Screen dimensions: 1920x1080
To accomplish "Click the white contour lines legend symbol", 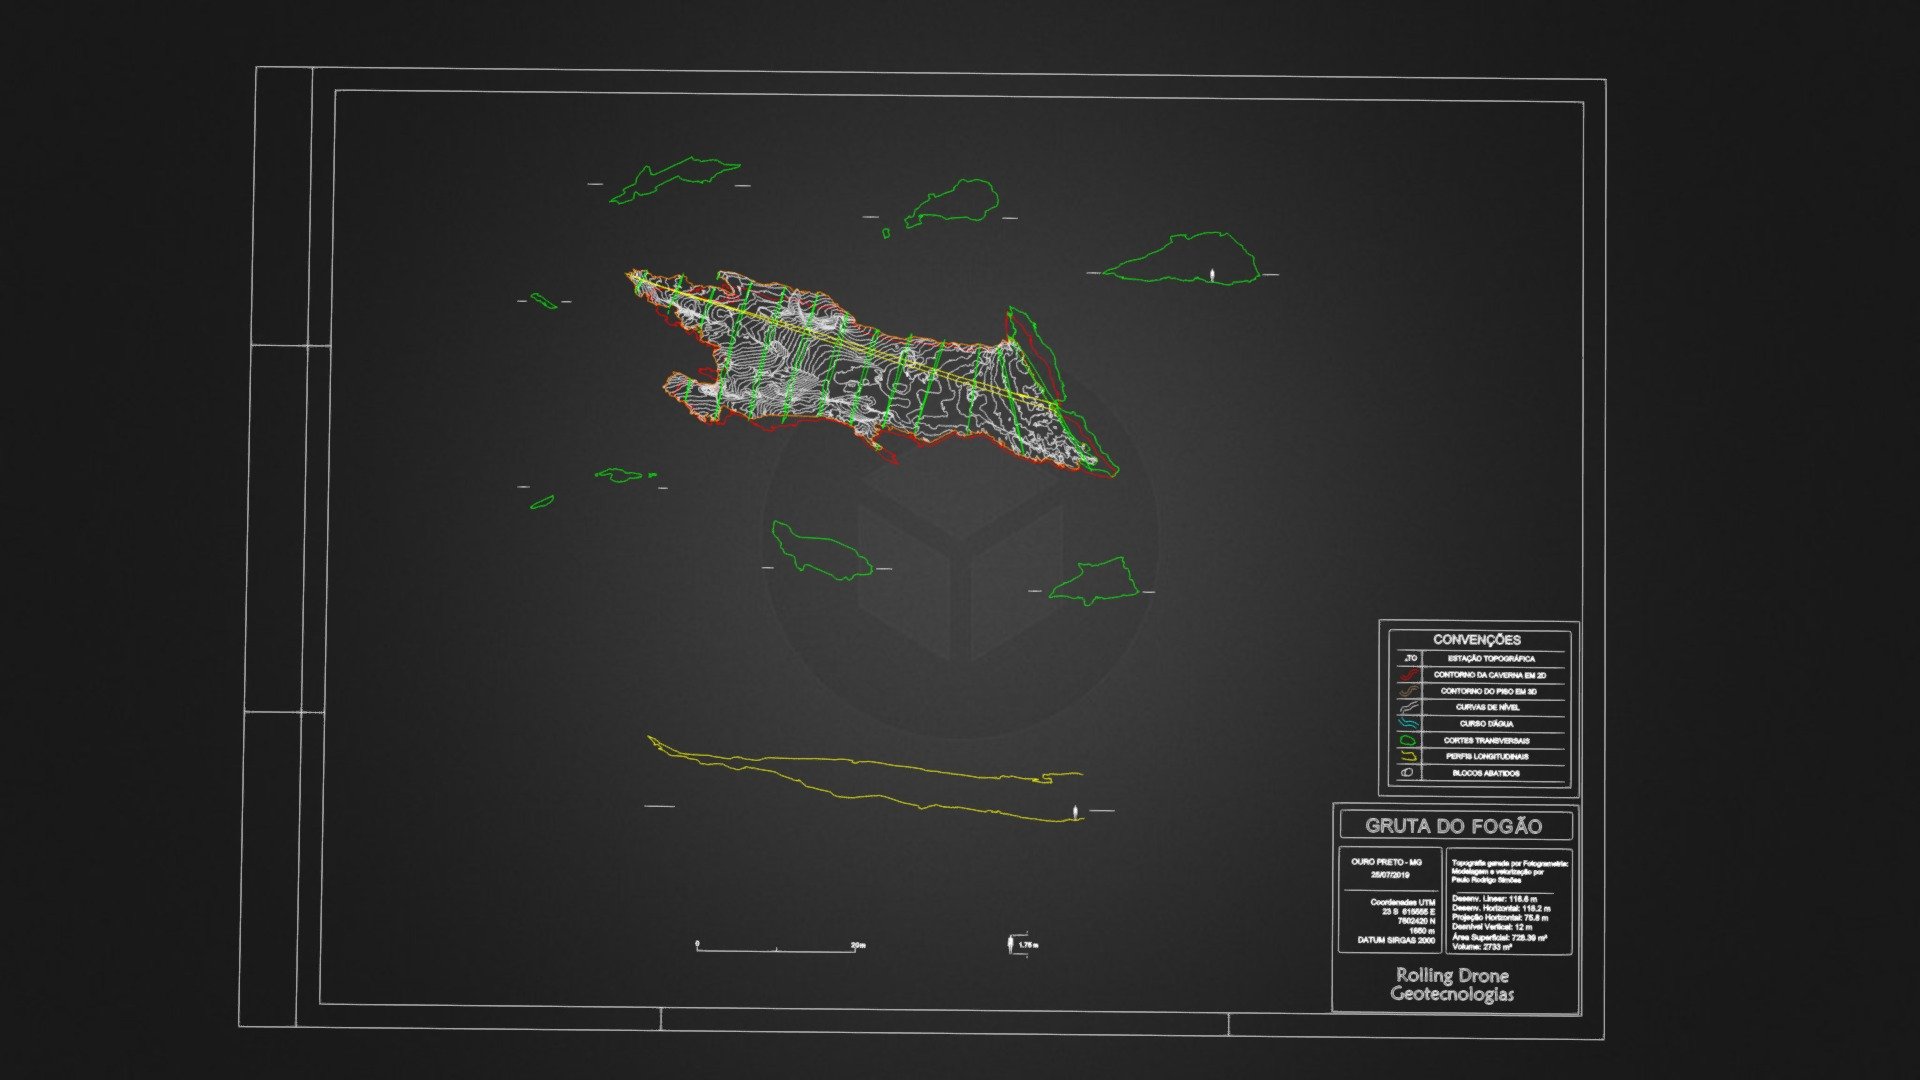I will pyautogui.click(x=1409, y=707).
